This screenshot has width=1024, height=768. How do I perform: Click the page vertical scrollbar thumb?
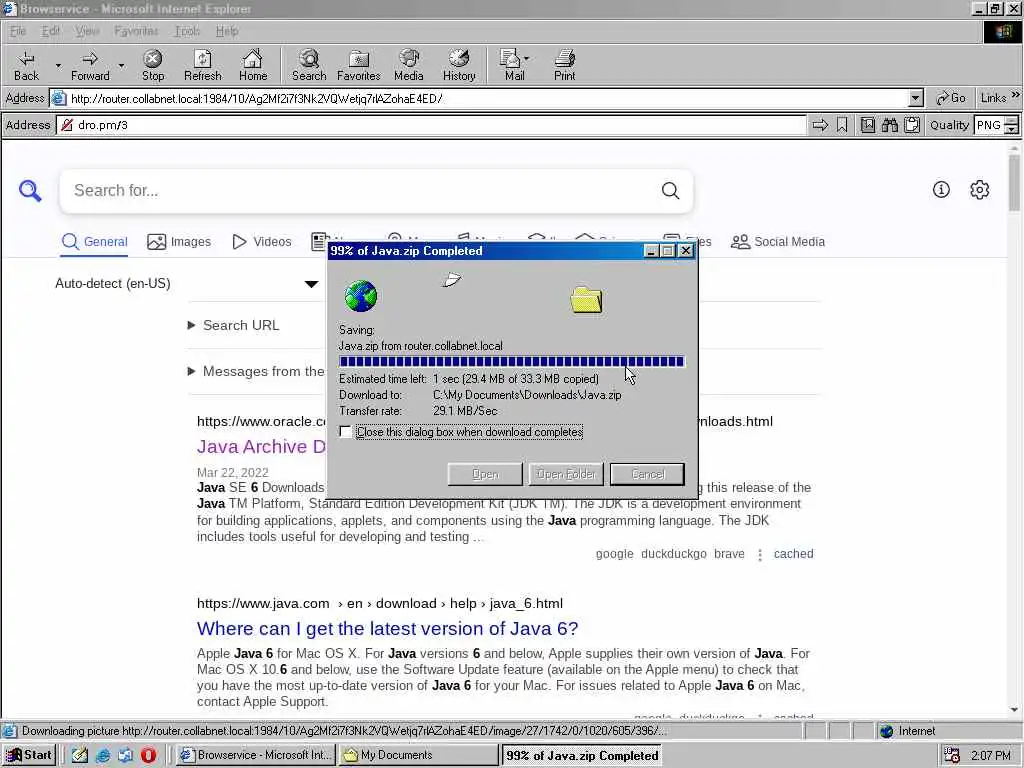click(x=1014, y=183)
